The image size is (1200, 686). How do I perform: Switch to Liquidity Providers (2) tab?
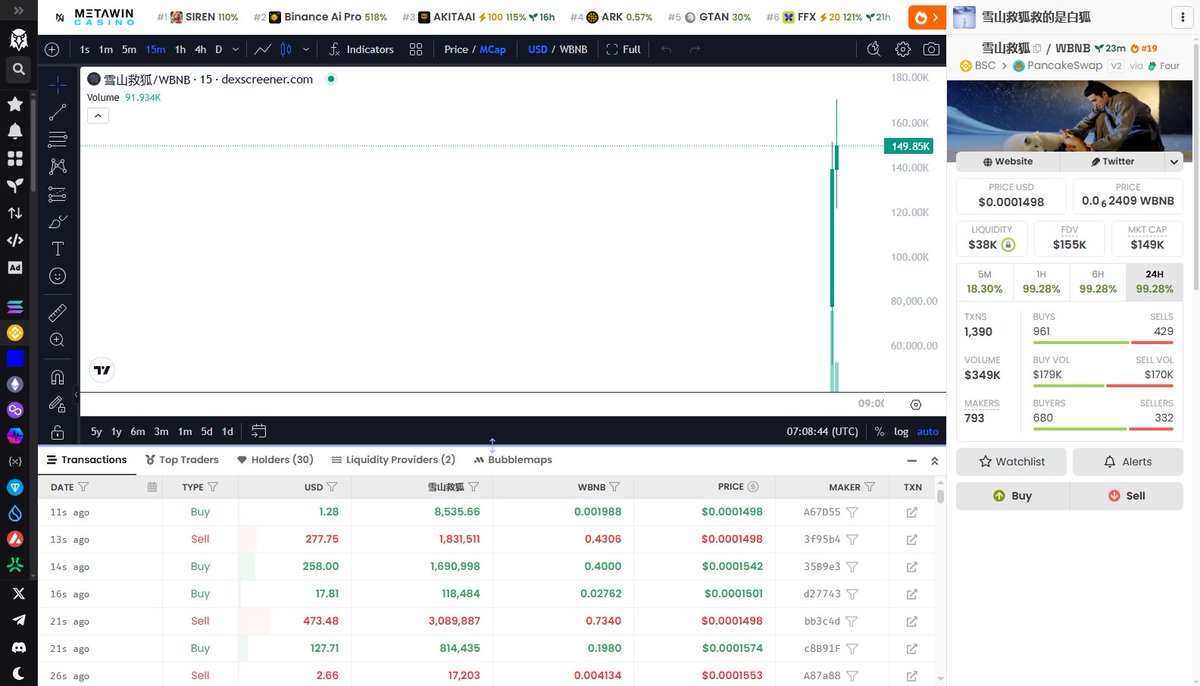click(393, 460)
